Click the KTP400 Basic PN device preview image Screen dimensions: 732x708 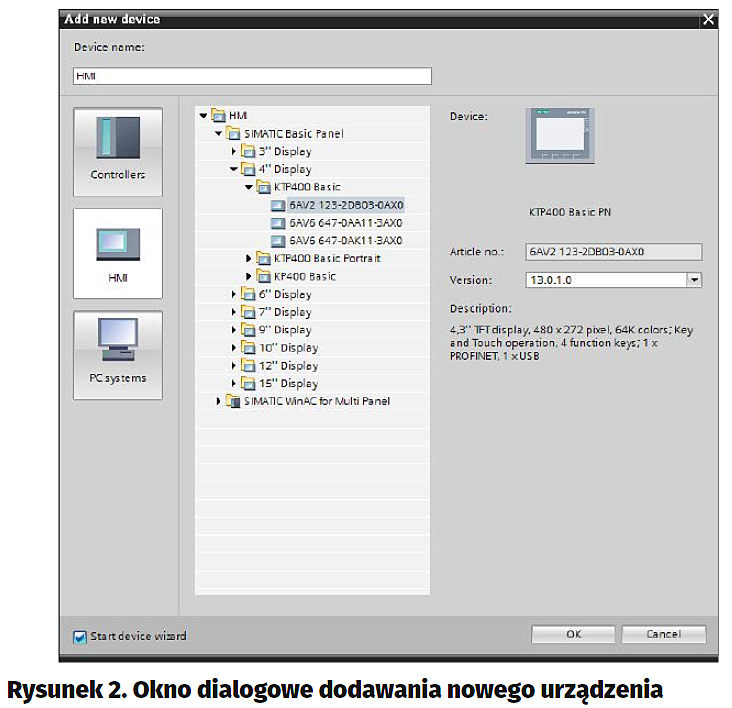(560, 136)
